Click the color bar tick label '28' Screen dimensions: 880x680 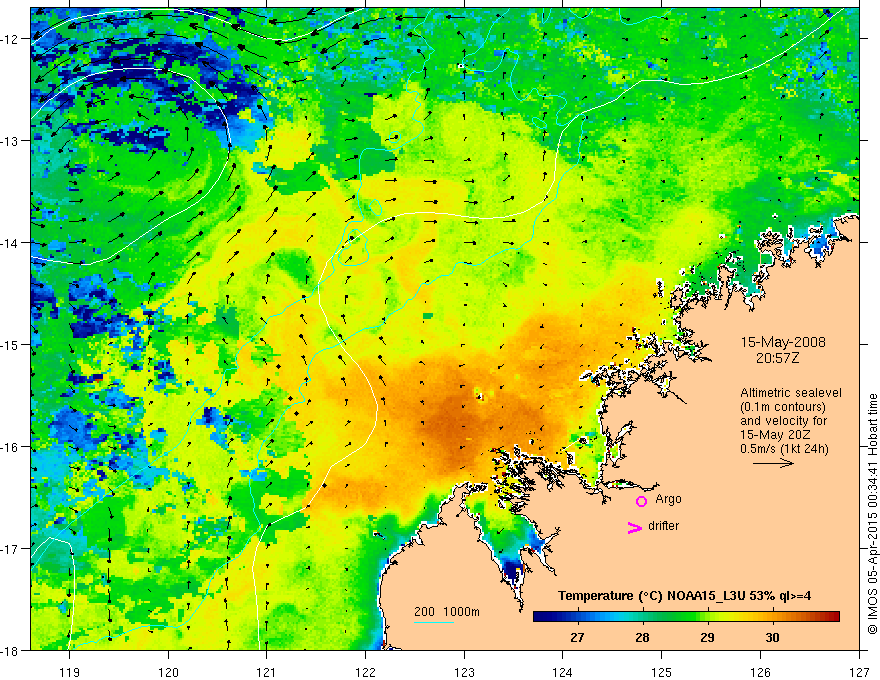642,638
